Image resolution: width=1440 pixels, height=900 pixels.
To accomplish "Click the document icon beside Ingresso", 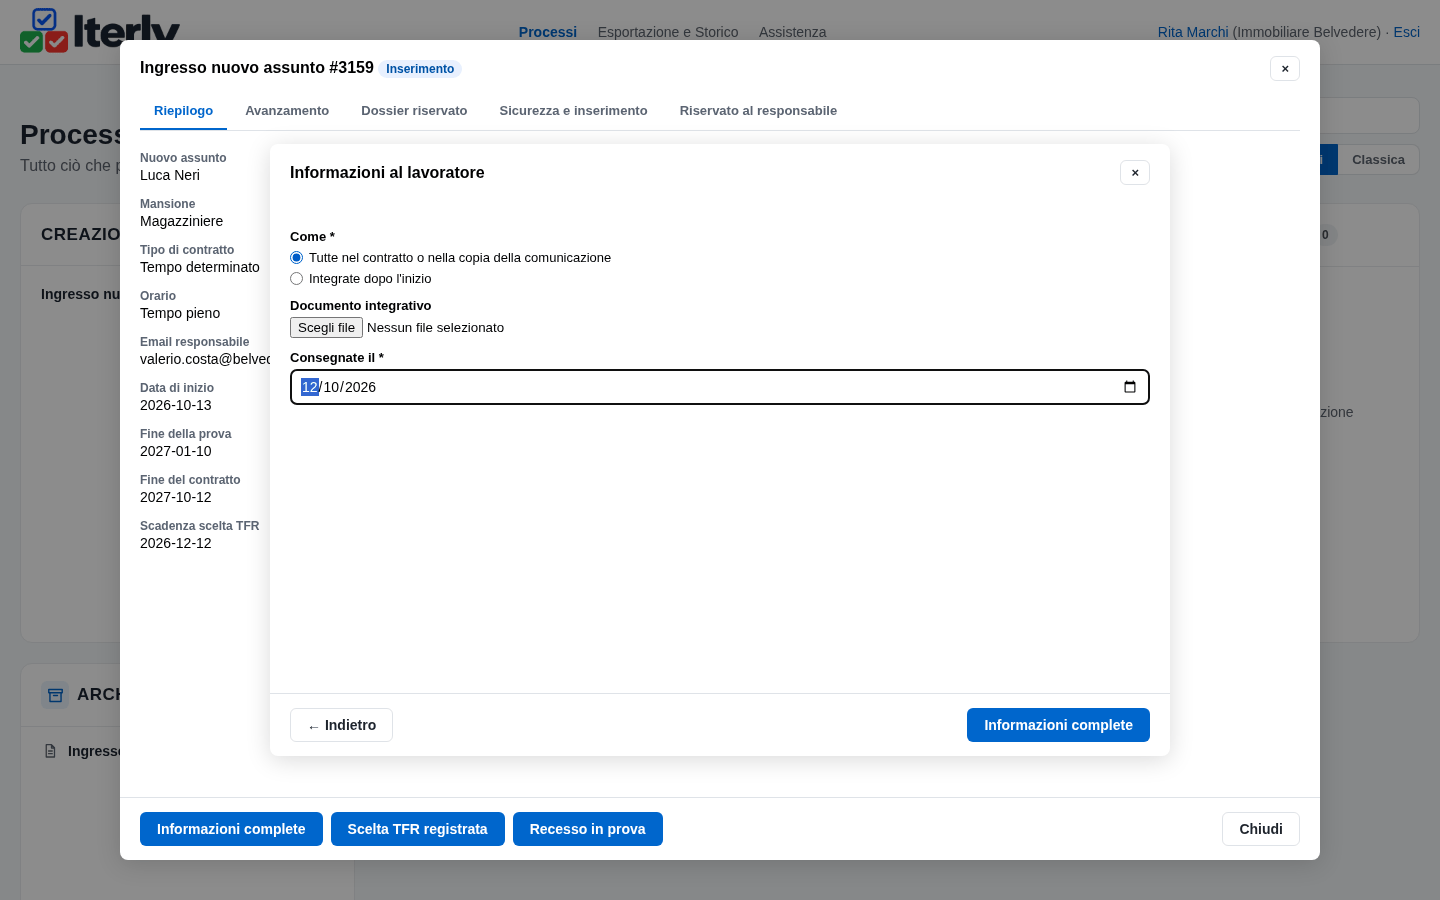I will coord(50,751).
